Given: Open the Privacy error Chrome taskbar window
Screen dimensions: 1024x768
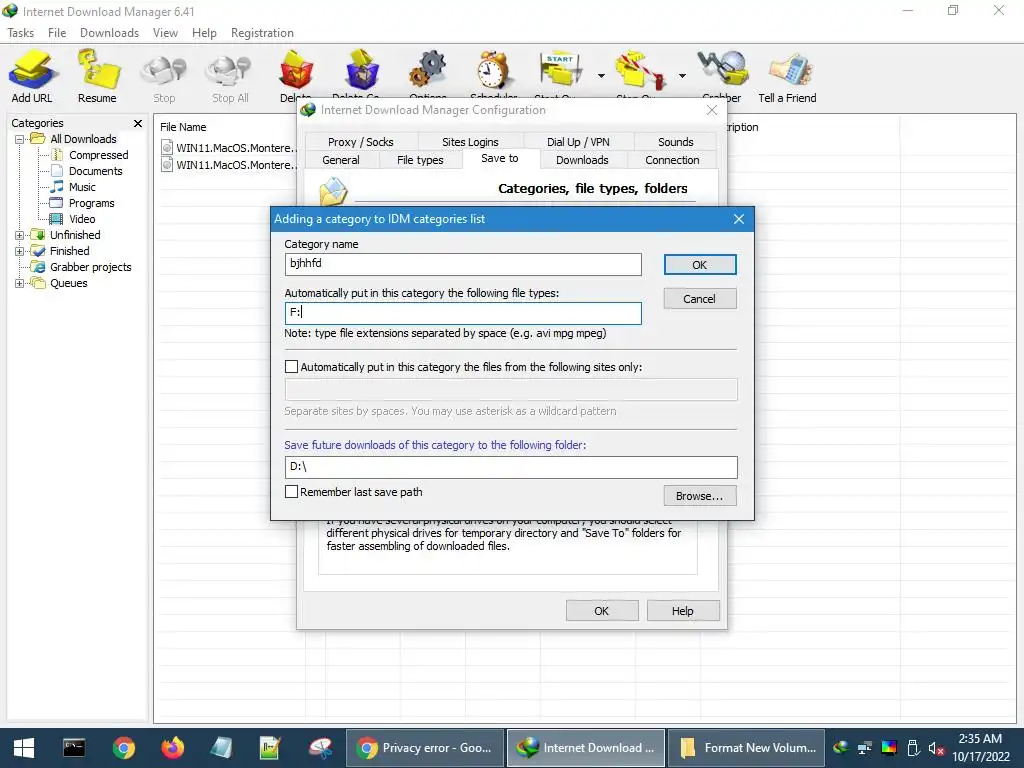Looking at the screenshot, I should (x=424, y=748).
